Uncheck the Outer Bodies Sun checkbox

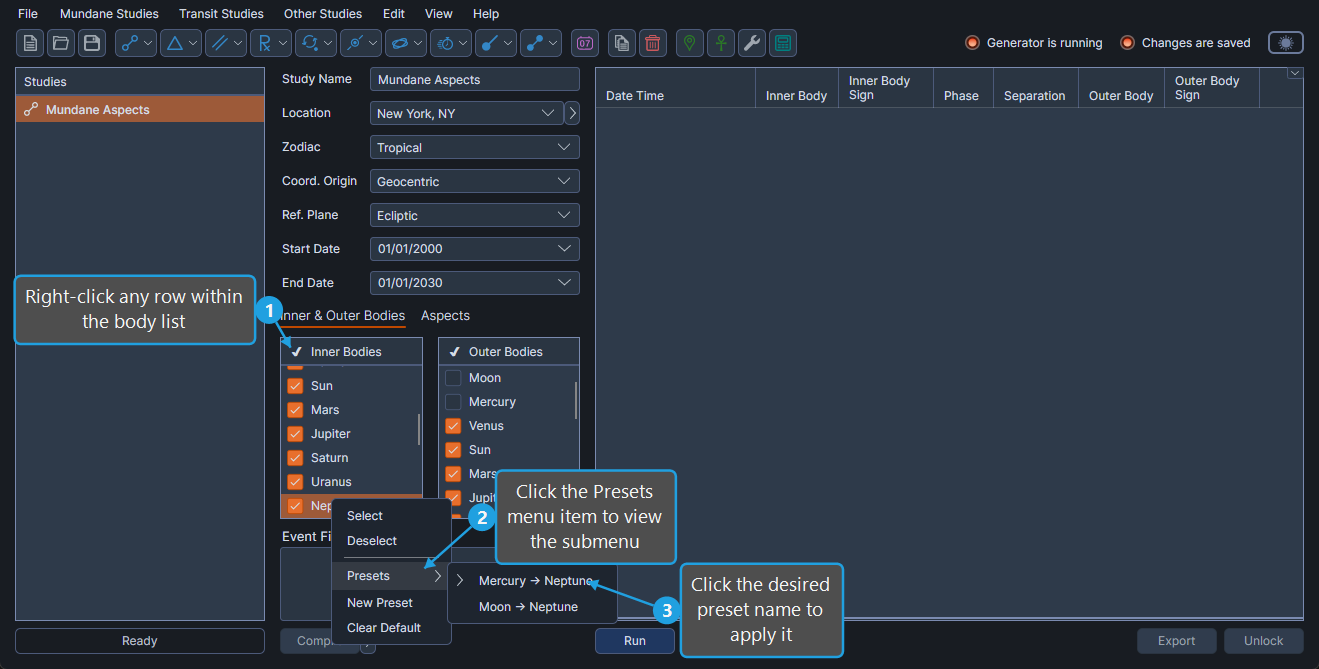[x=453, y=450]
